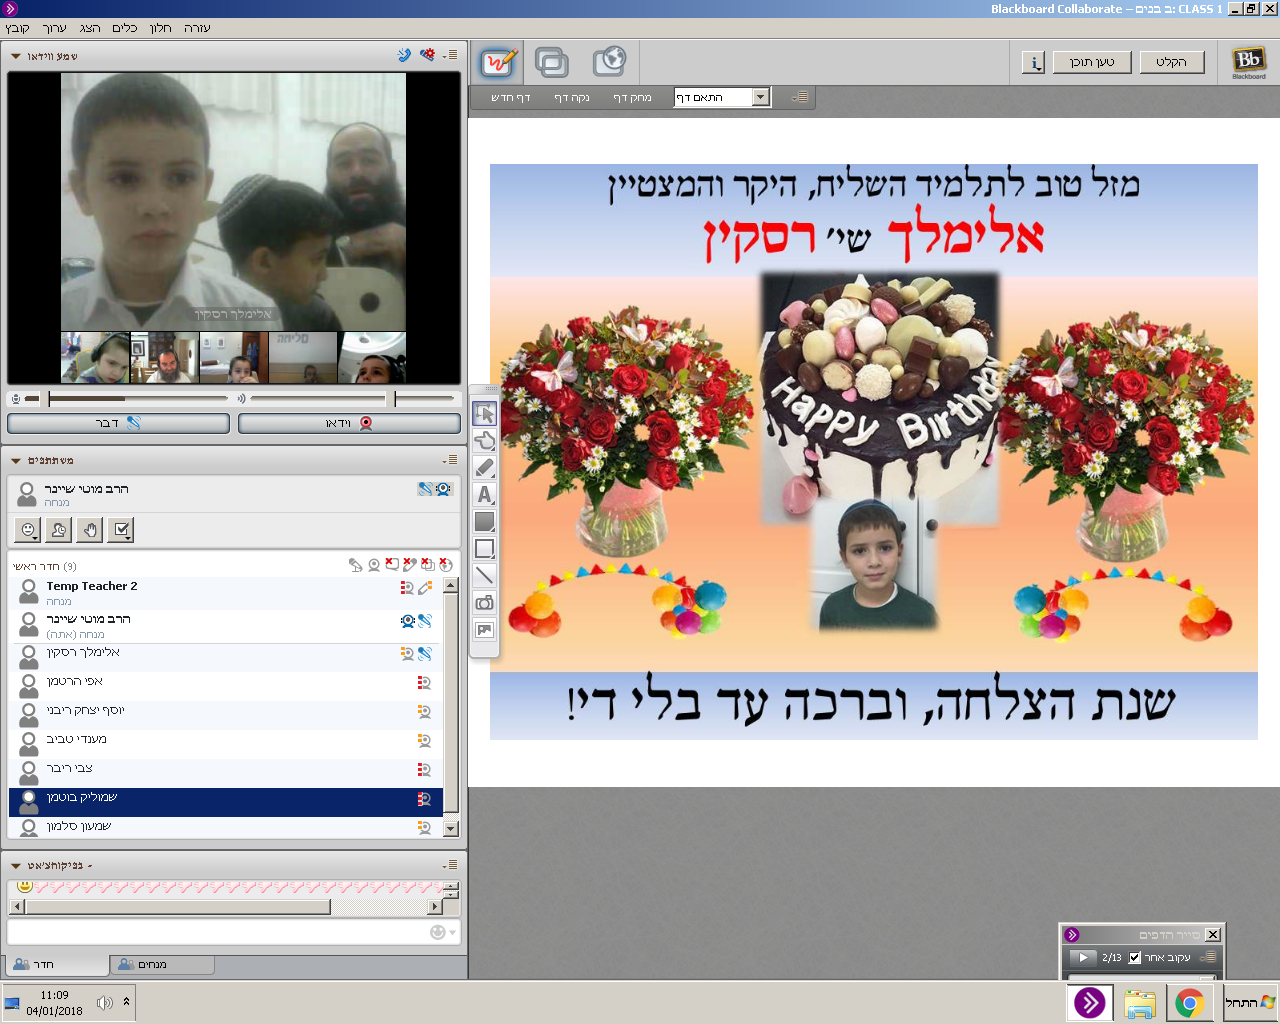Select the whiteboard pencil tool

click(x=484, y=467)
